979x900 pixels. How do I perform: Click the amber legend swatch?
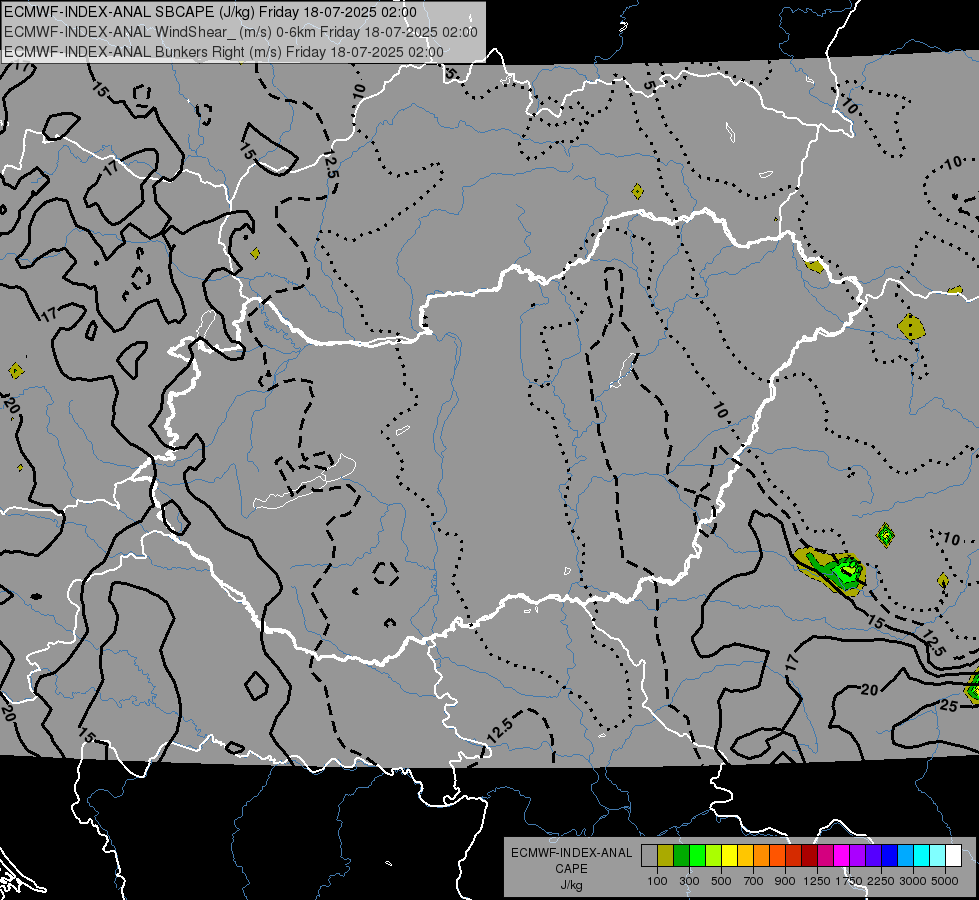pyautogui.click(x=745, y=855)
